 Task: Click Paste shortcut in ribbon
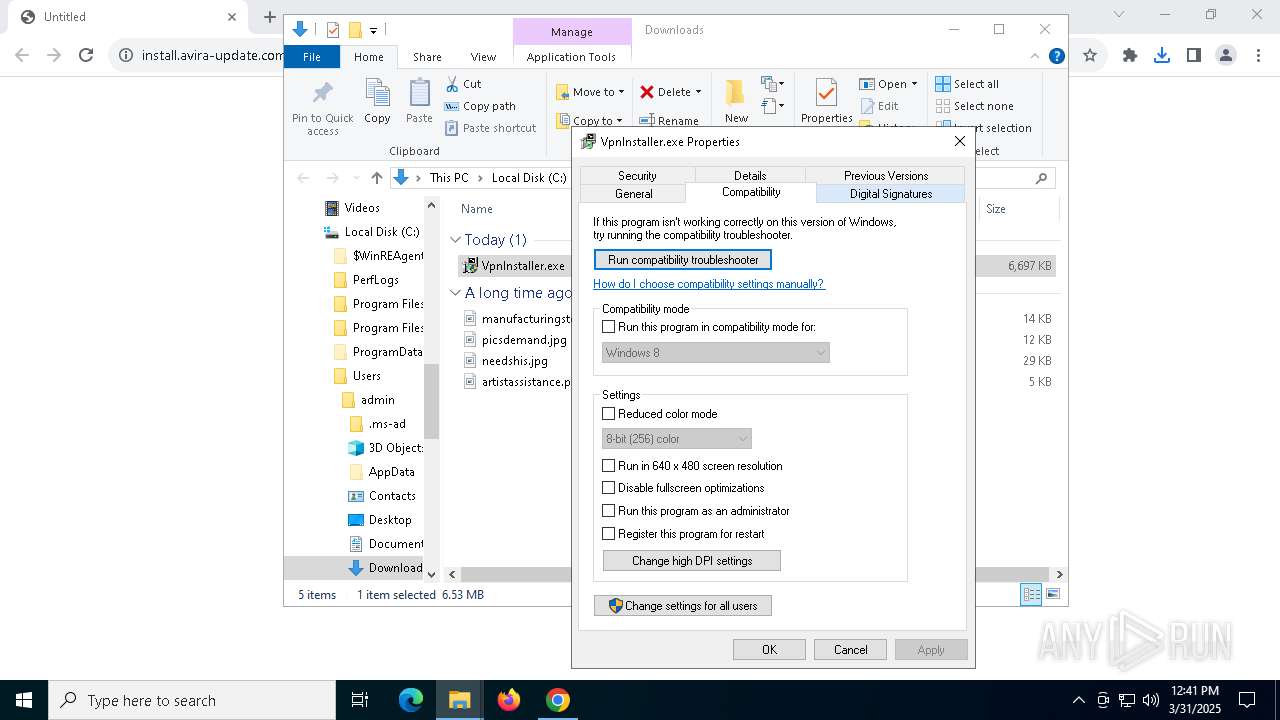coord(491,128)
